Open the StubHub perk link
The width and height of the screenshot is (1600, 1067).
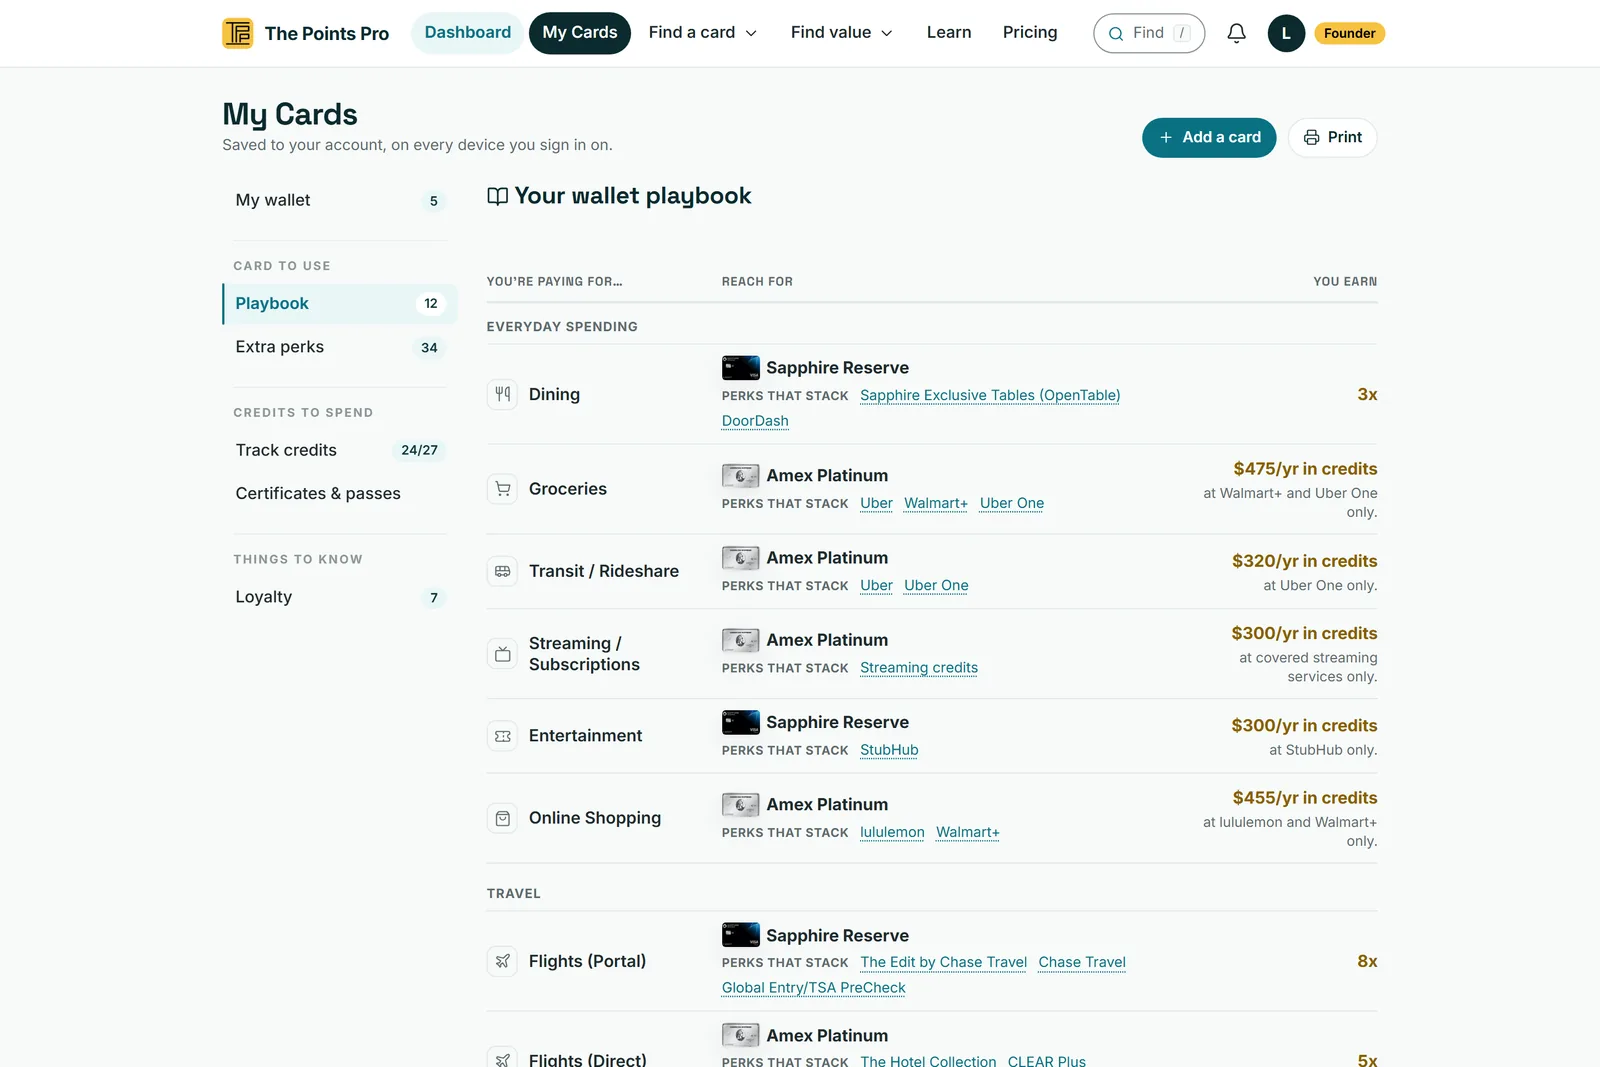coord(889,750)
